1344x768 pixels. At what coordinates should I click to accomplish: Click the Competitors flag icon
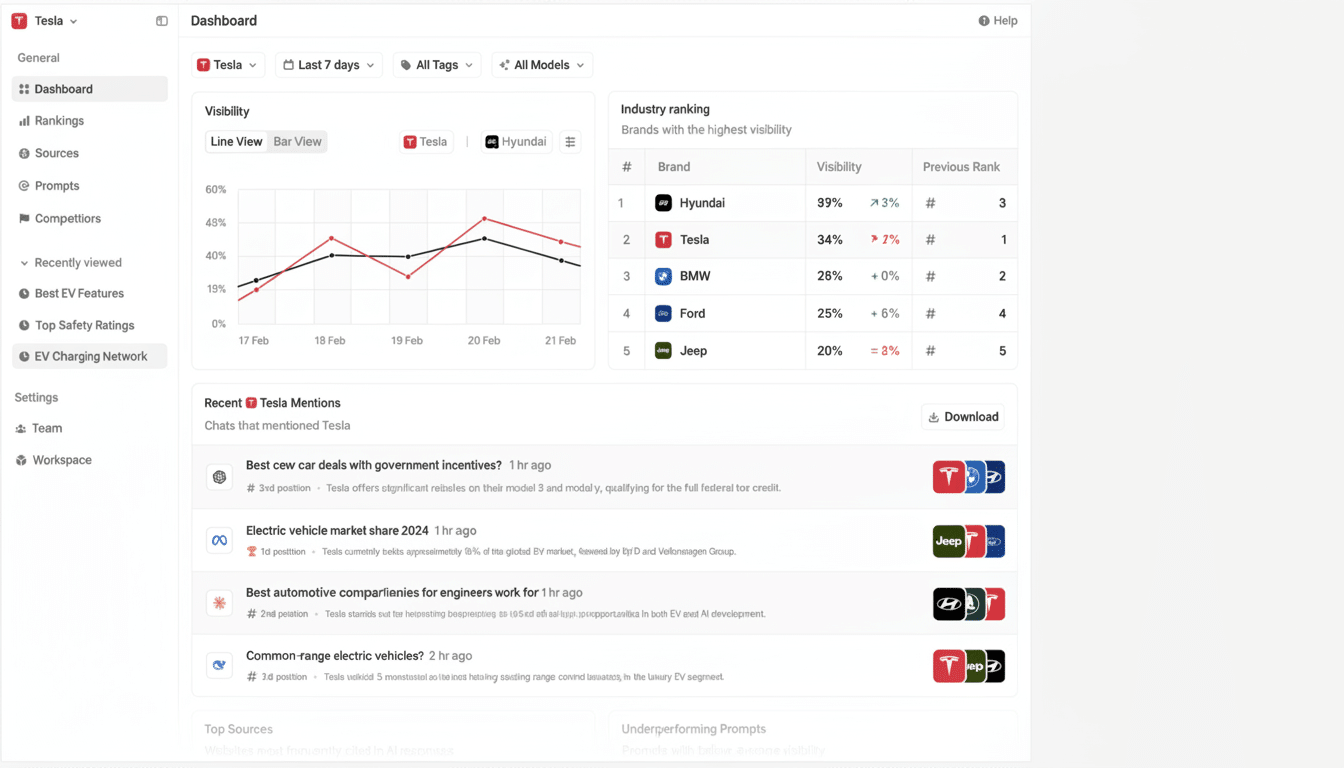[22, 218]
